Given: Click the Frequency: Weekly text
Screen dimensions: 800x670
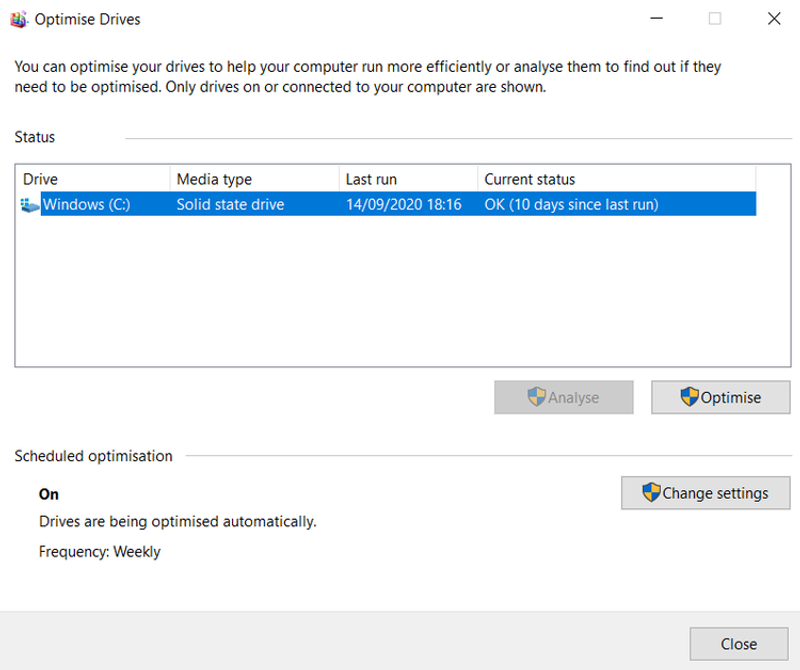Looking at the screenshot, I should click(x=99, y=552).
